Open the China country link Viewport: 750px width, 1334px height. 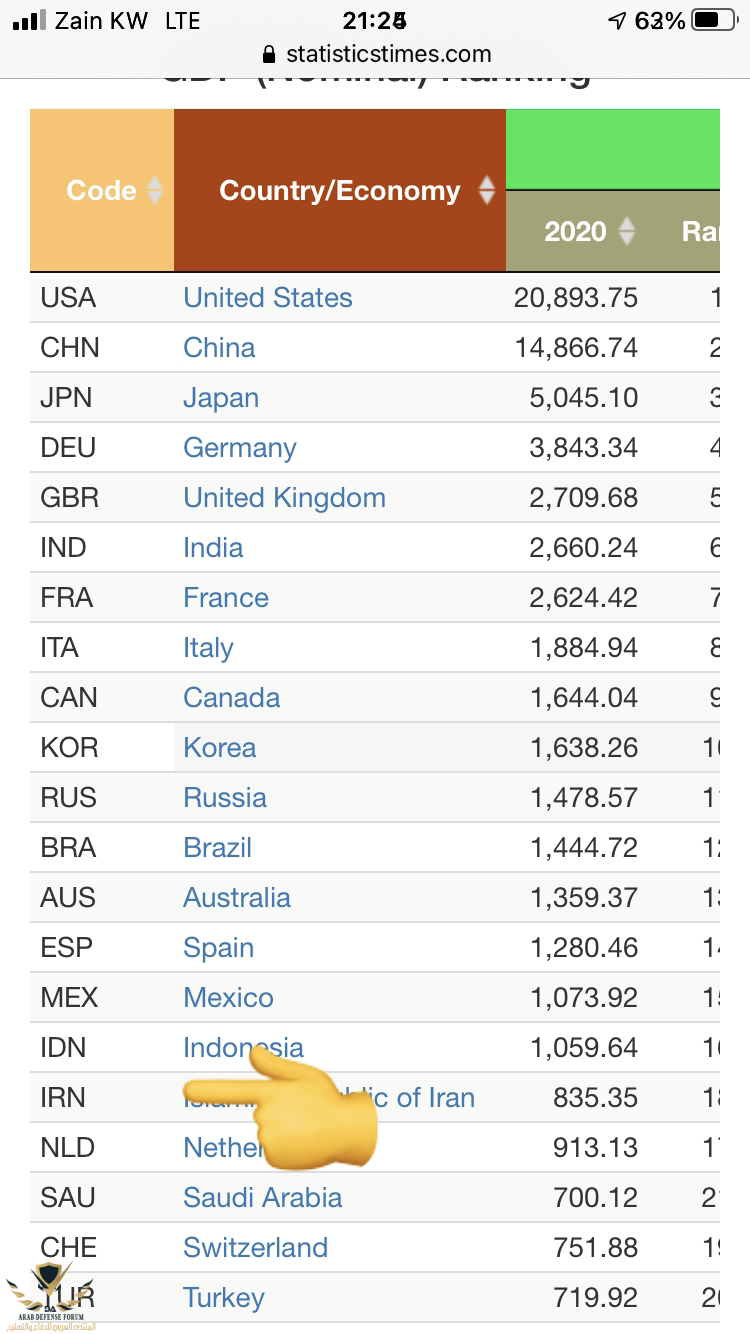click(x=219, y=348)
